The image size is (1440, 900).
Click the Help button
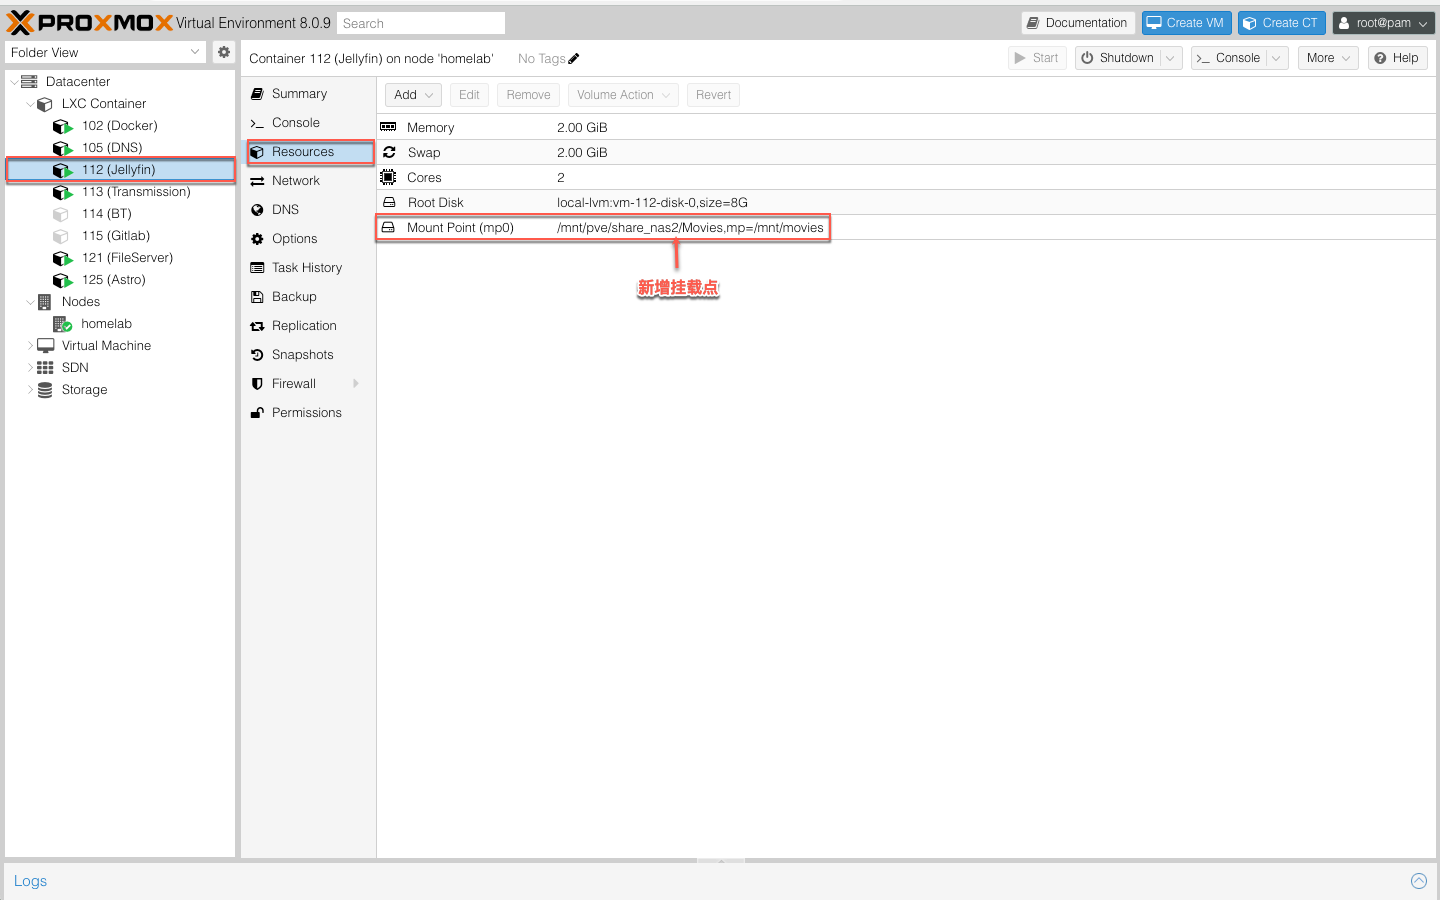[1397, 58]
